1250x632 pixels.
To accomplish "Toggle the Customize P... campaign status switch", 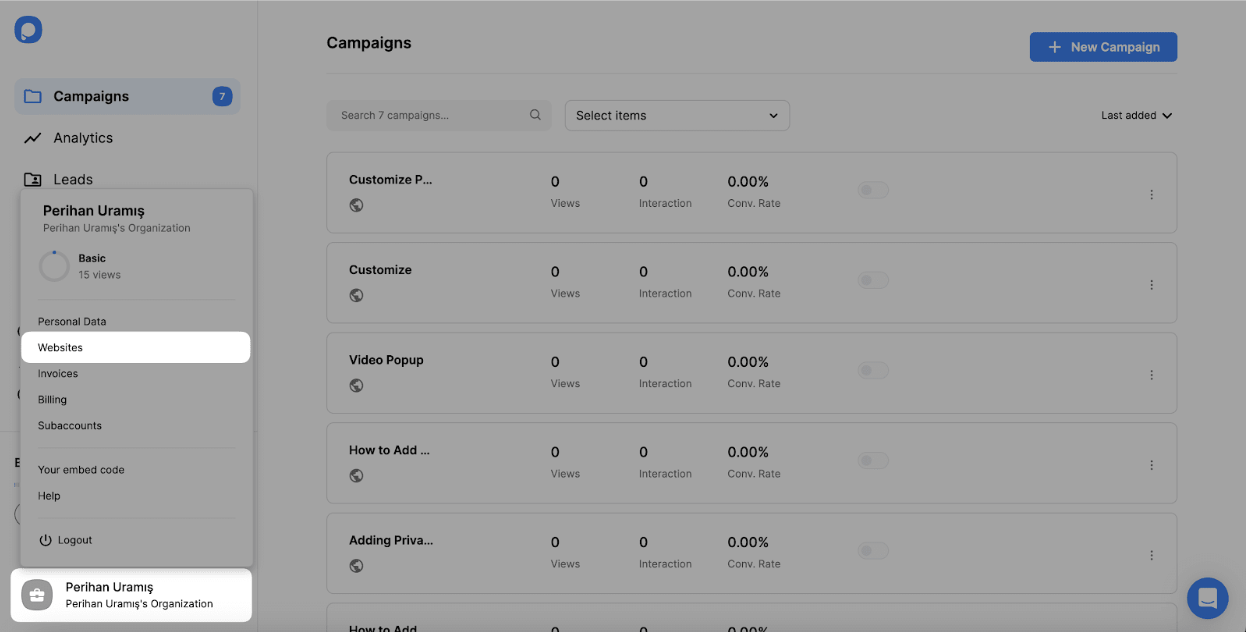I will tap(873, 190).
